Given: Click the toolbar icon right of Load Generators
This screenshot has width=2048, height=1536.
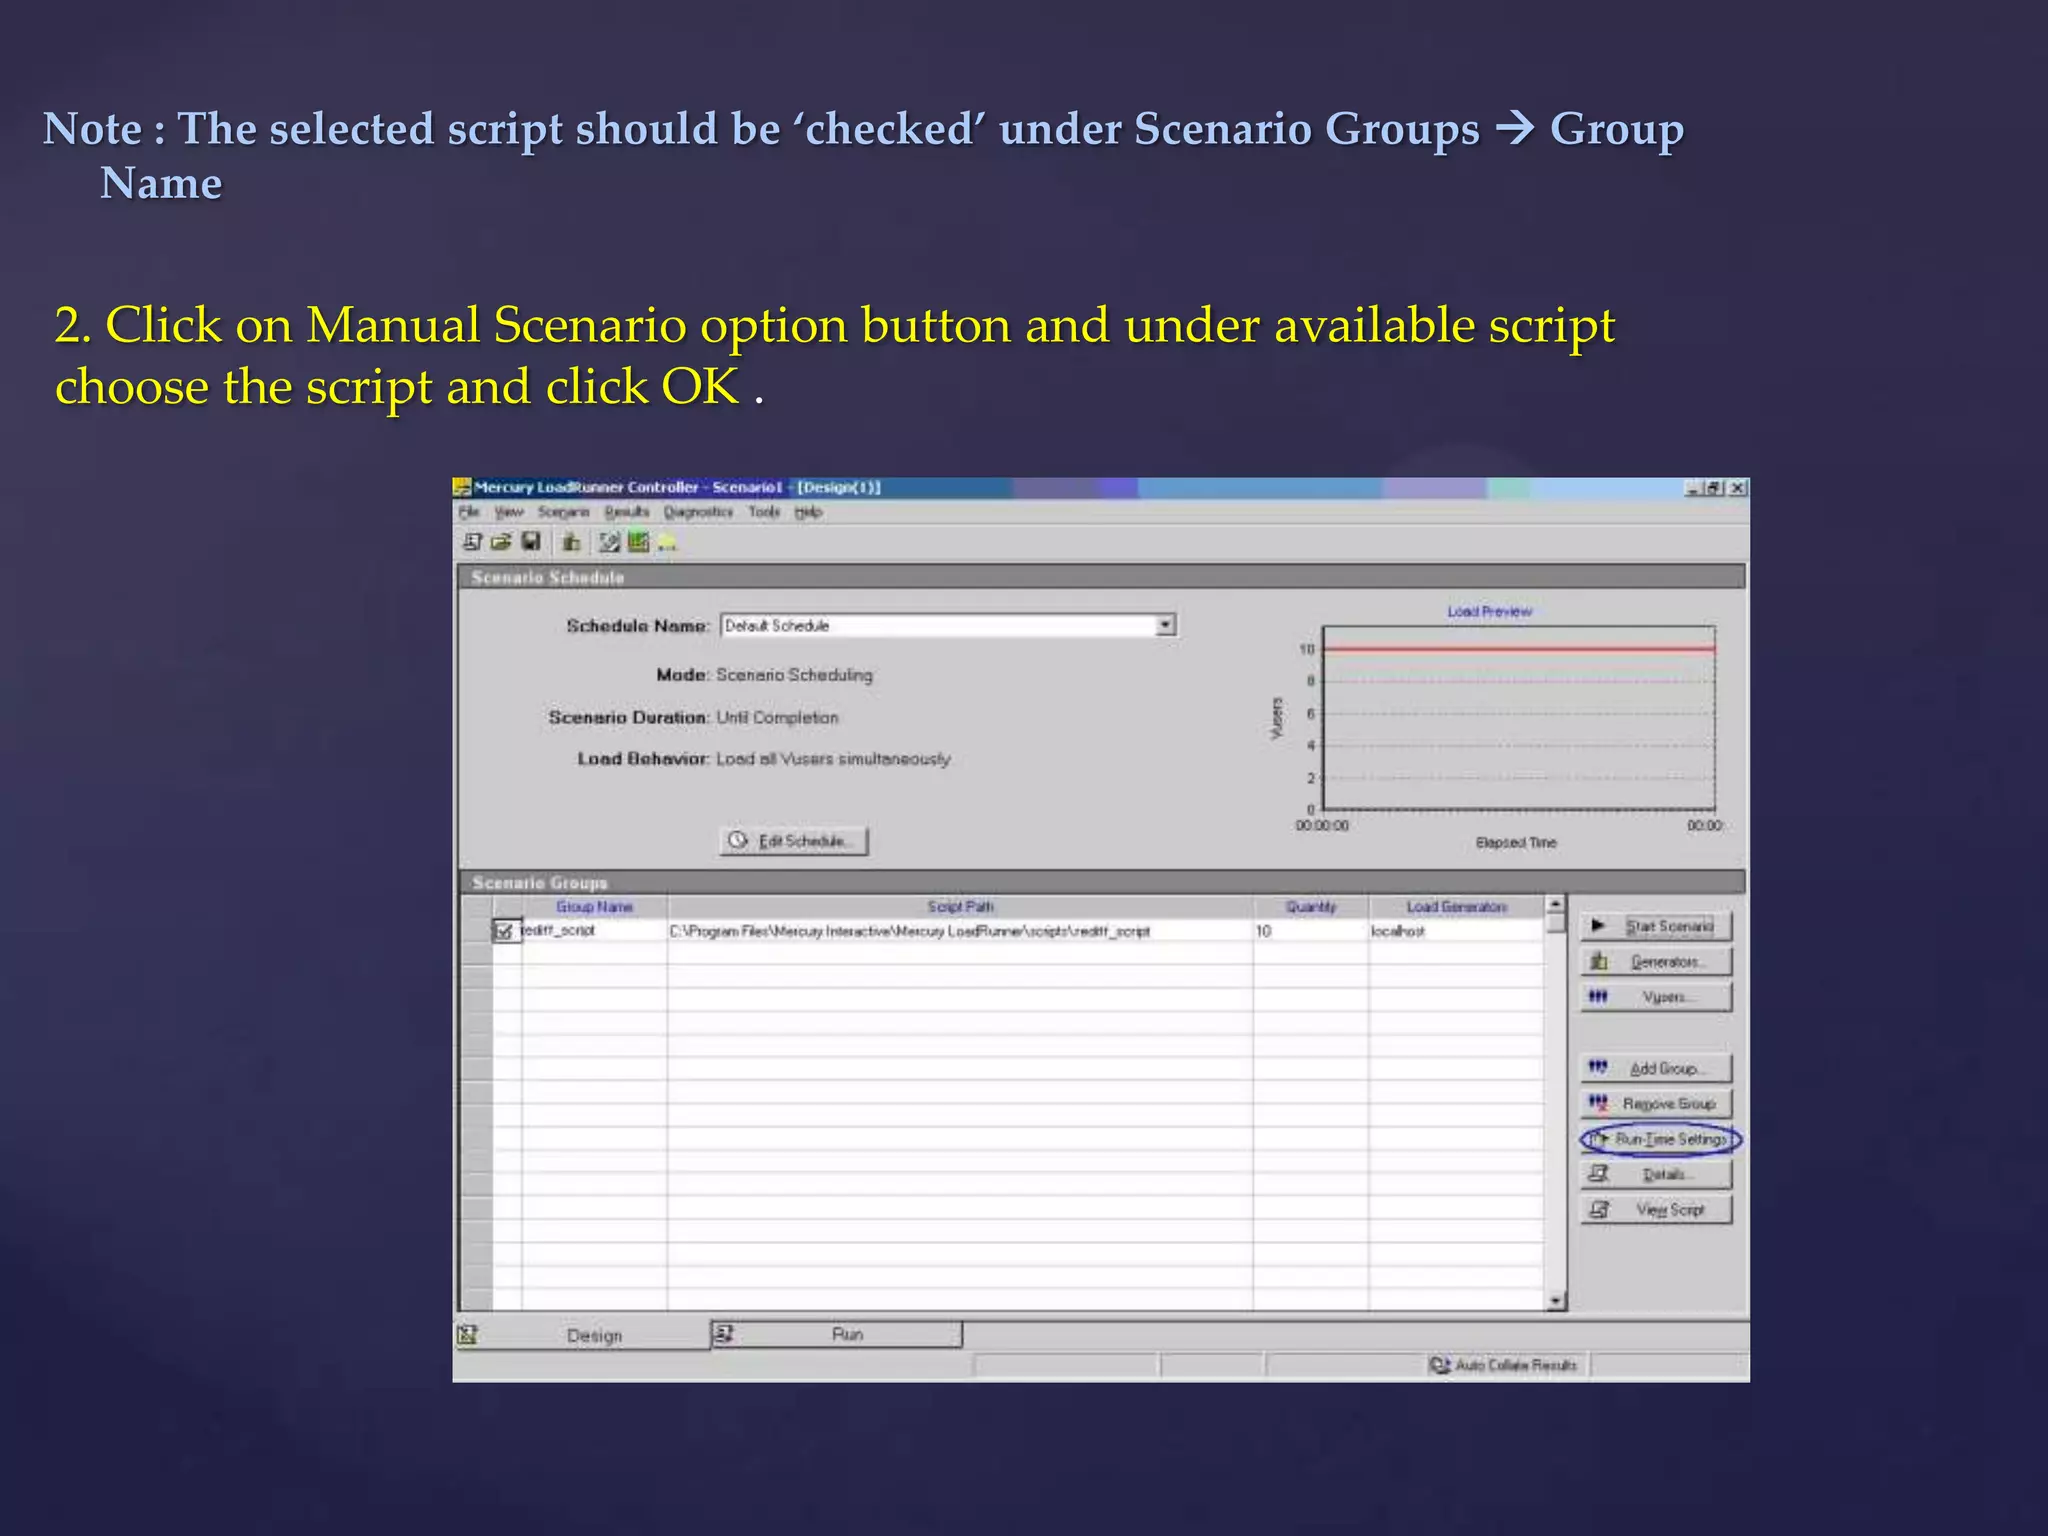Looking at the screenshot, I should pyautogui.click(x=608, y=542).
